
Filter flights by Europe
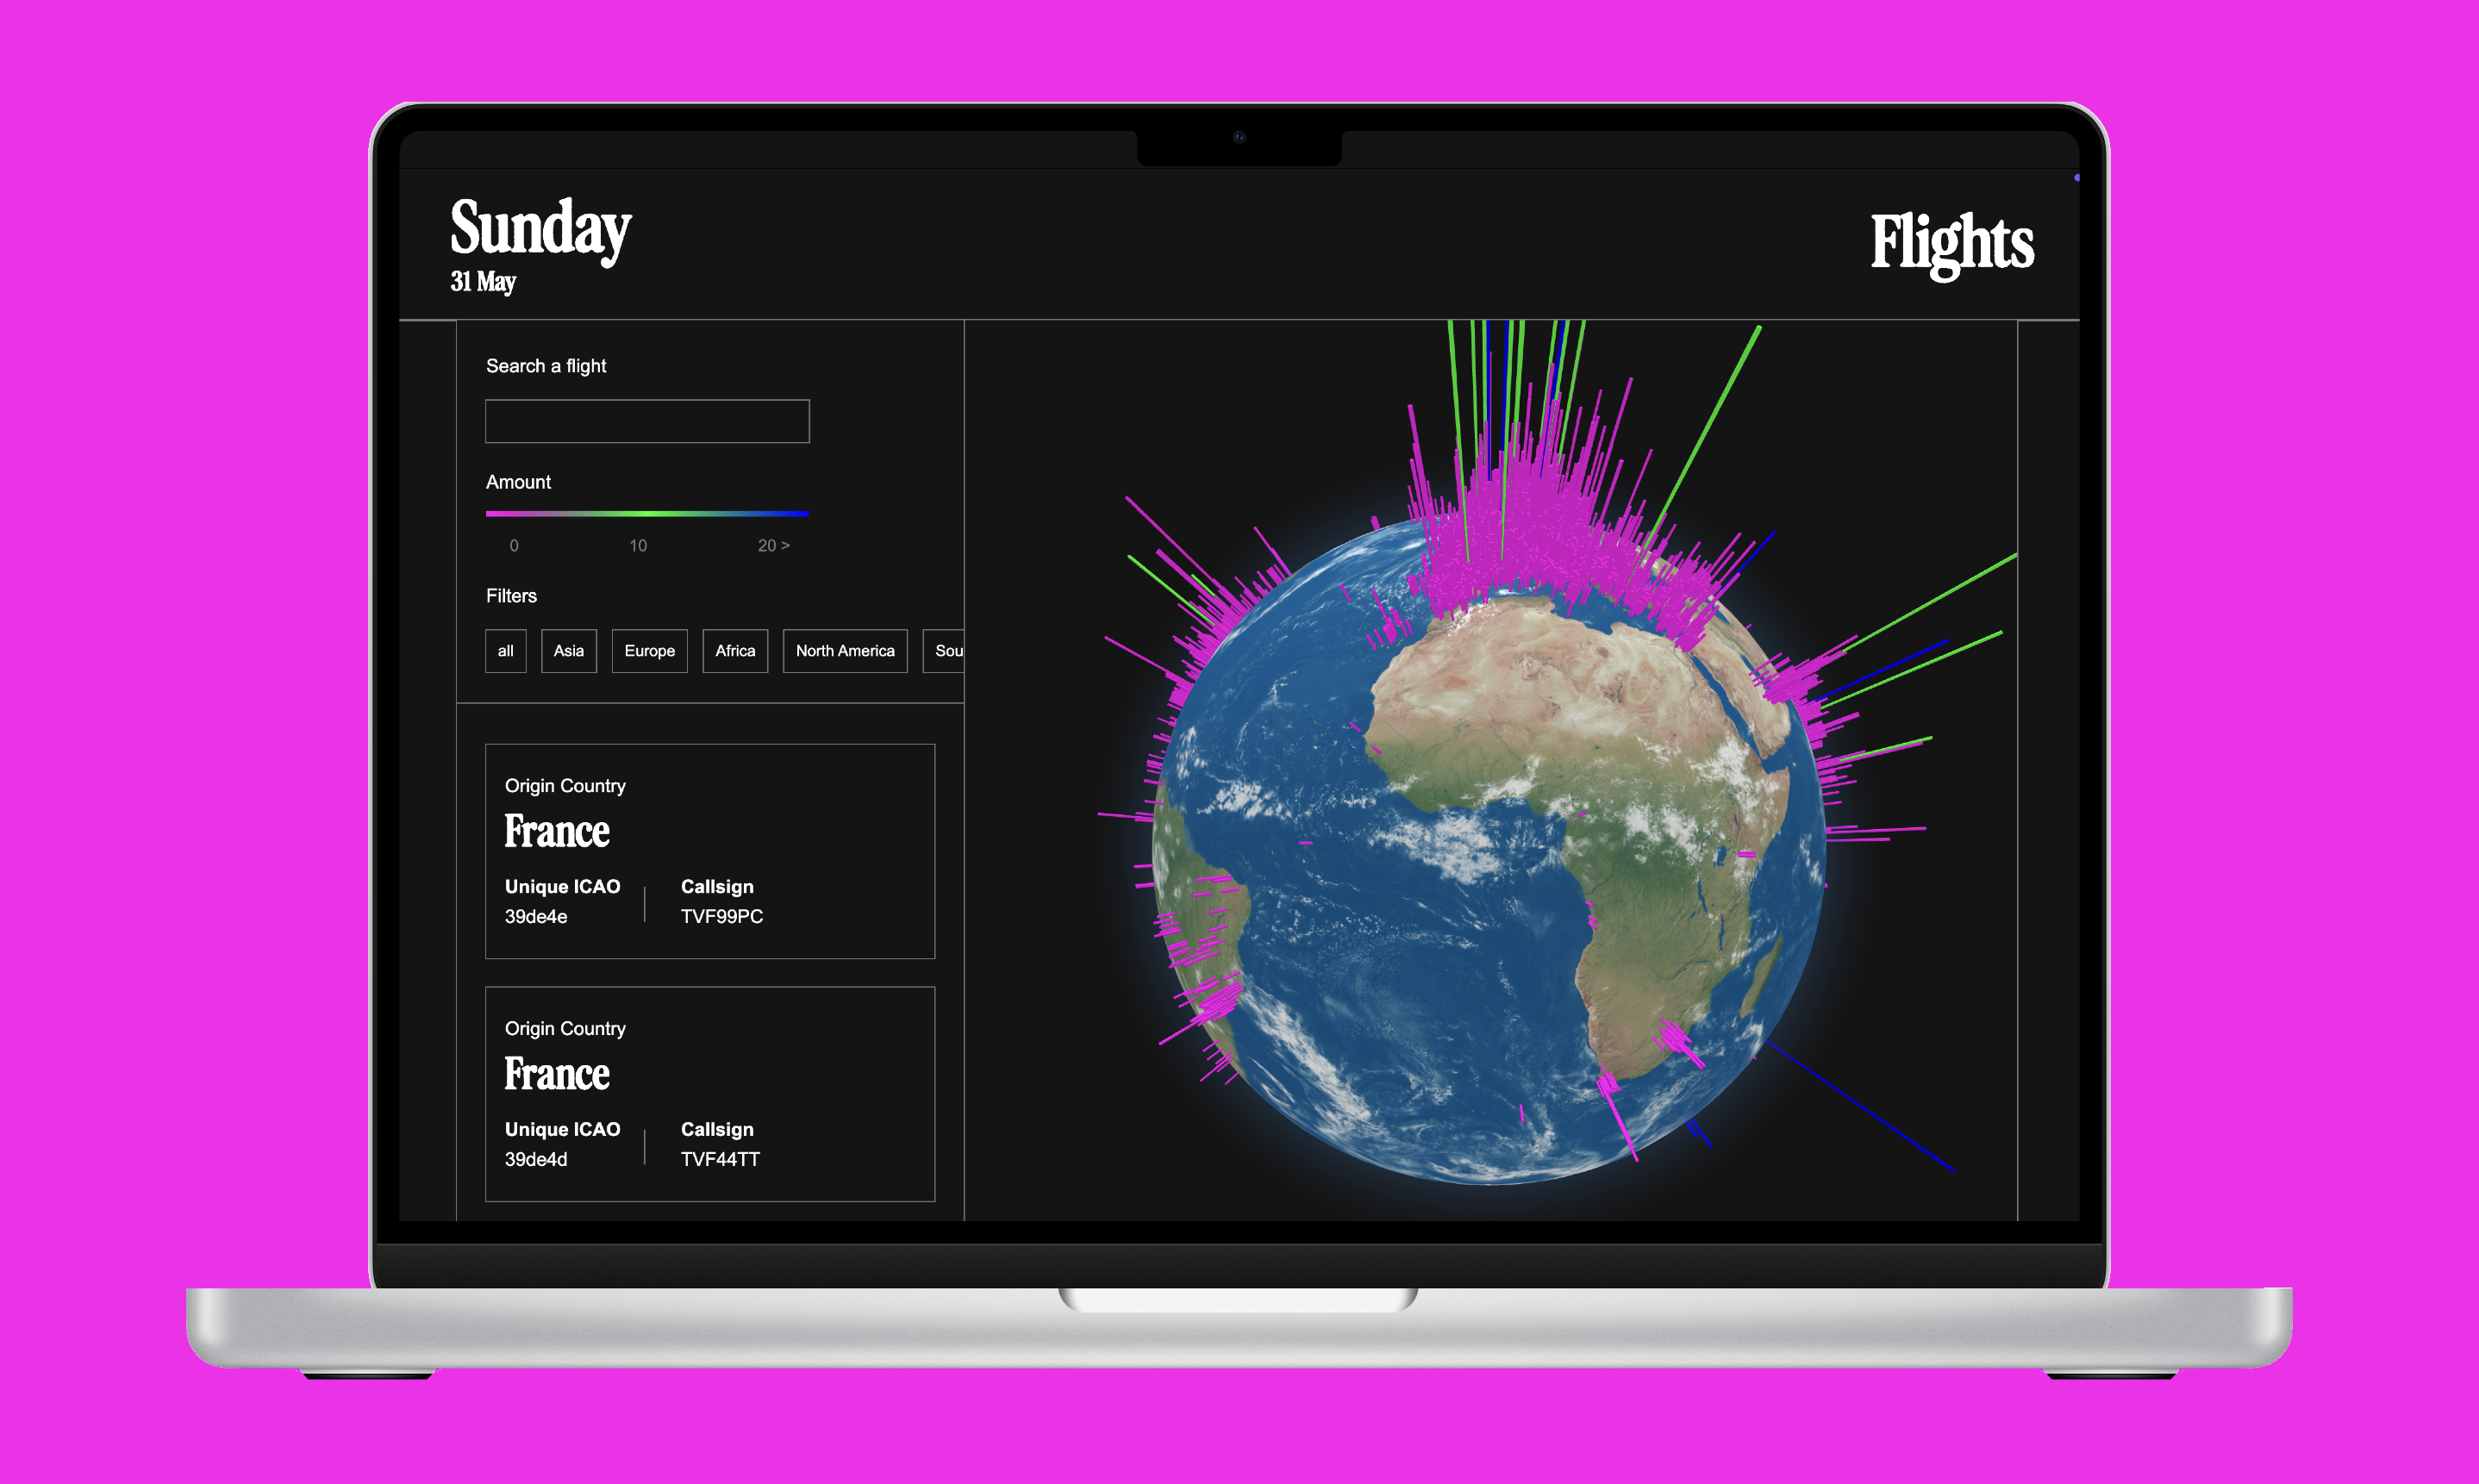(650, 651)
